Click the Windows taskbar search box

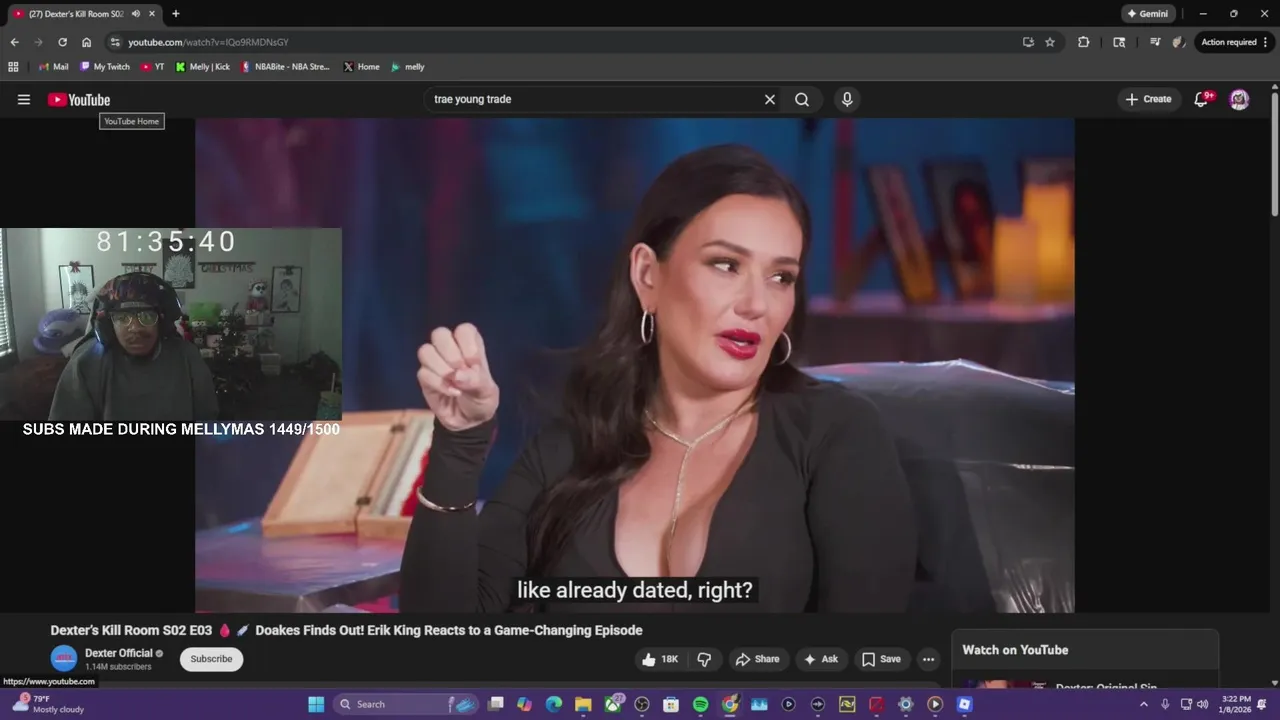pyautogui.click(x=407, y=704)
